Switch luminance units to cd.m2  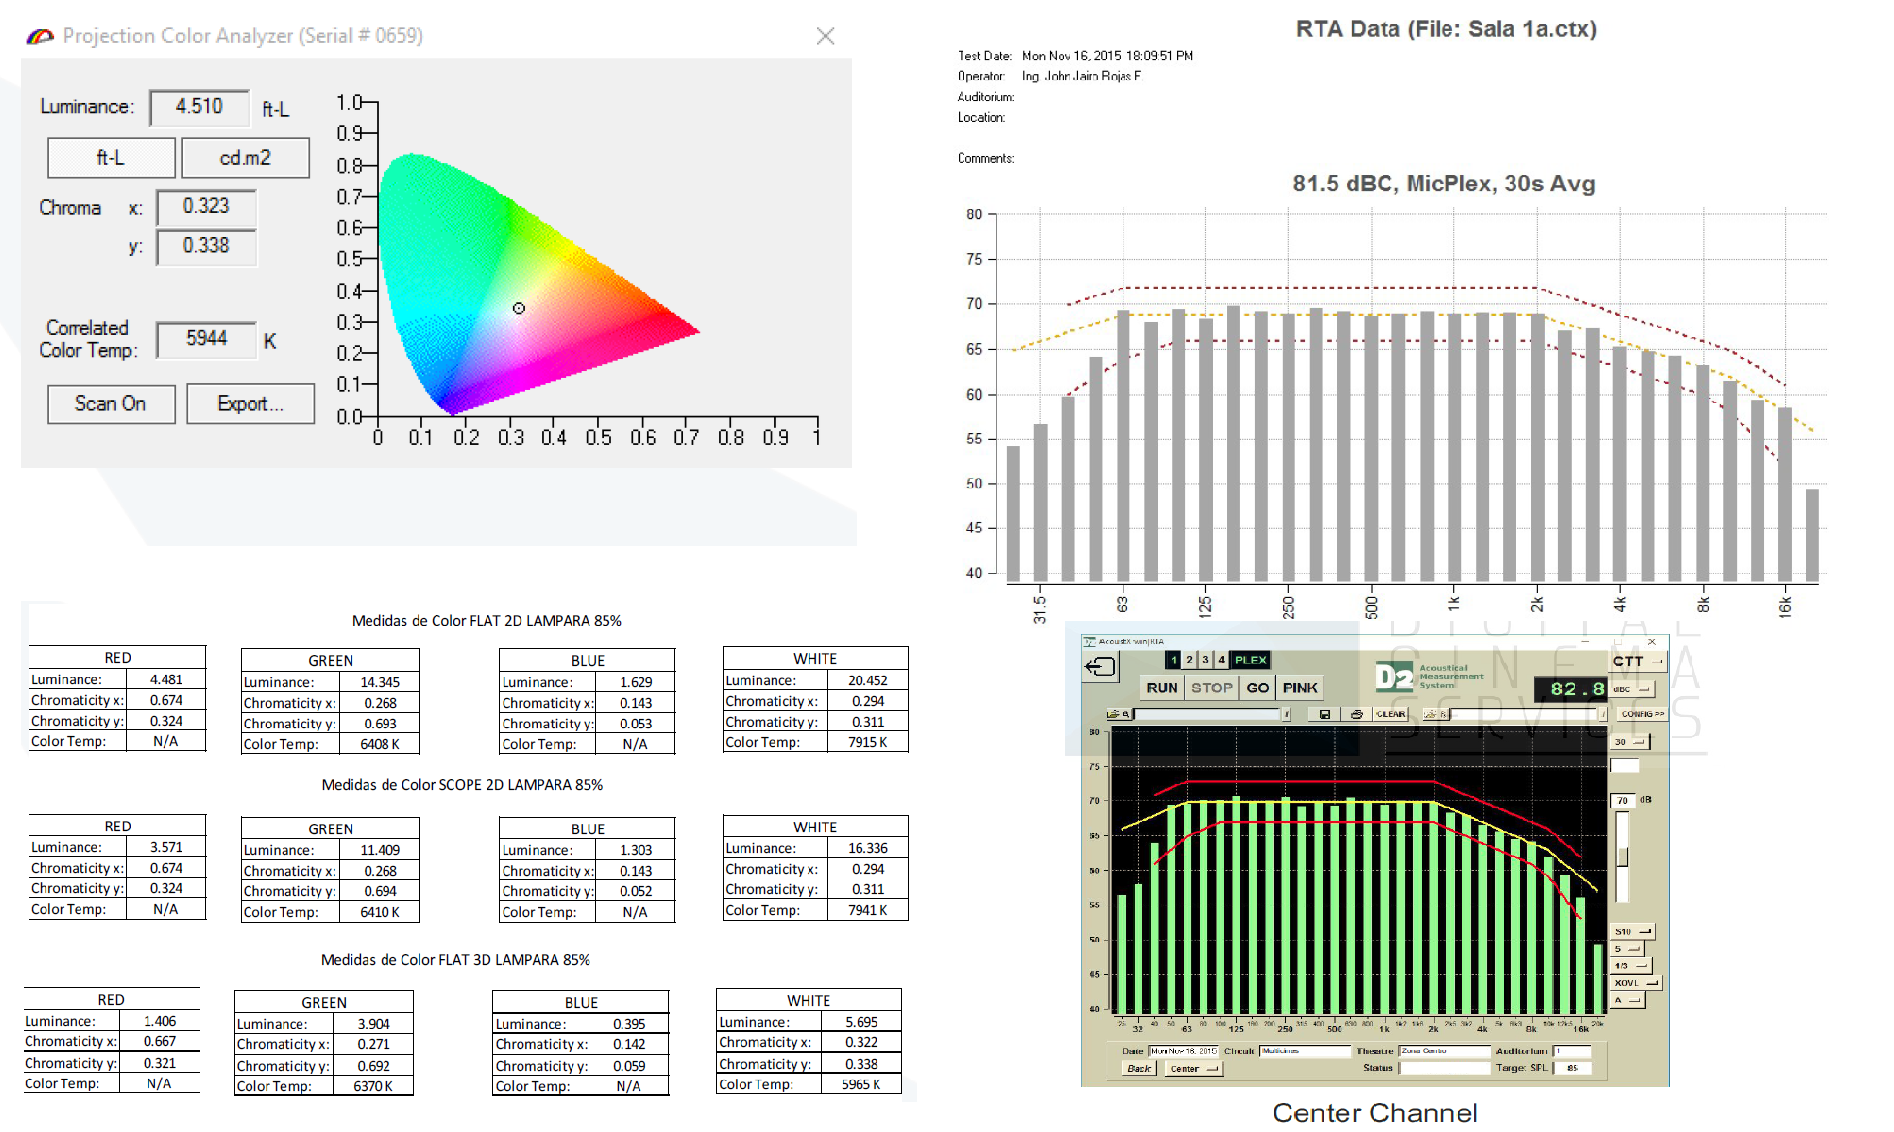click(x=245, y=158)
